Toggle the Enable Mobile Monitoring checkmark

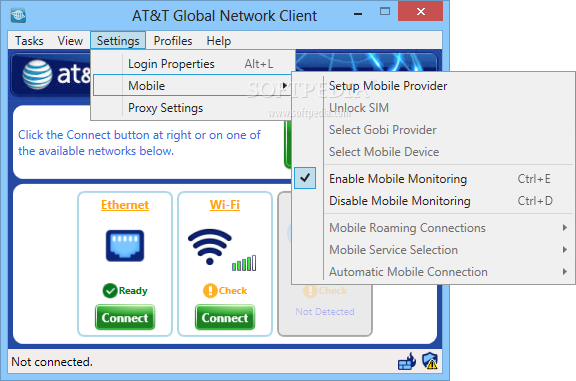[305, 178]
